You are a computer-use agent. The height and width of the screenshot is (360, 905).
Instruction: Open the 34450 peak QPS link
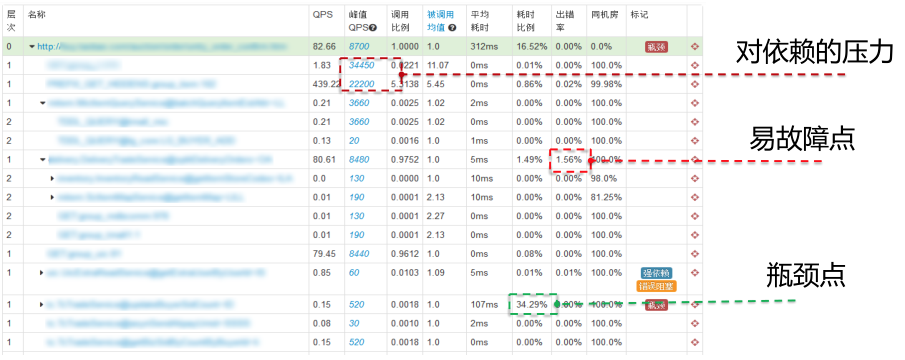pos(361,66)
